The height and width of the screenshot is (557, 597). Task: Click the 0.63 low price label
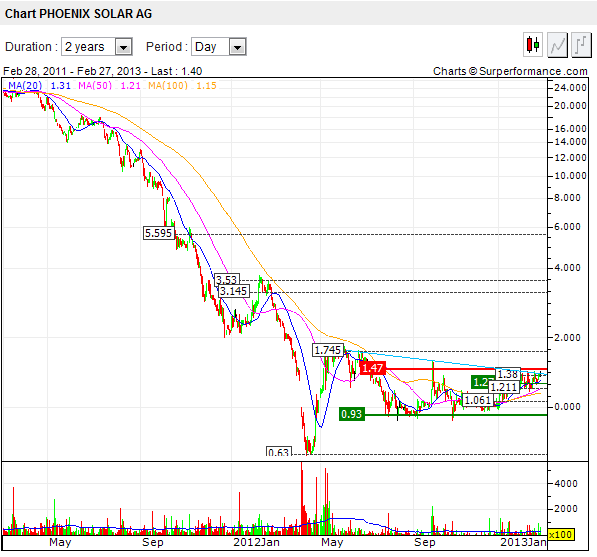(279, 452)
